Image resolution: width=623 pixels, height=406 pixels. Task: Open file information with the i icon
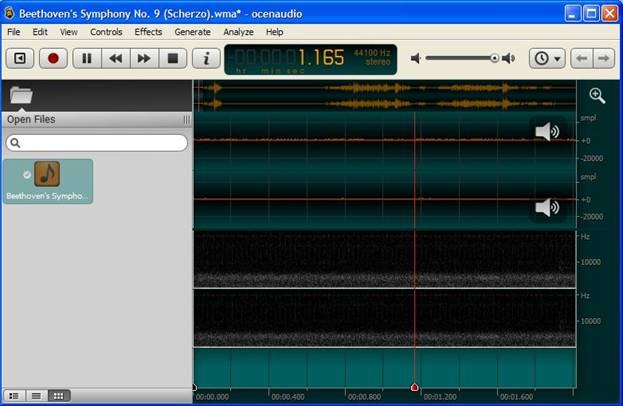coord(206,58)
